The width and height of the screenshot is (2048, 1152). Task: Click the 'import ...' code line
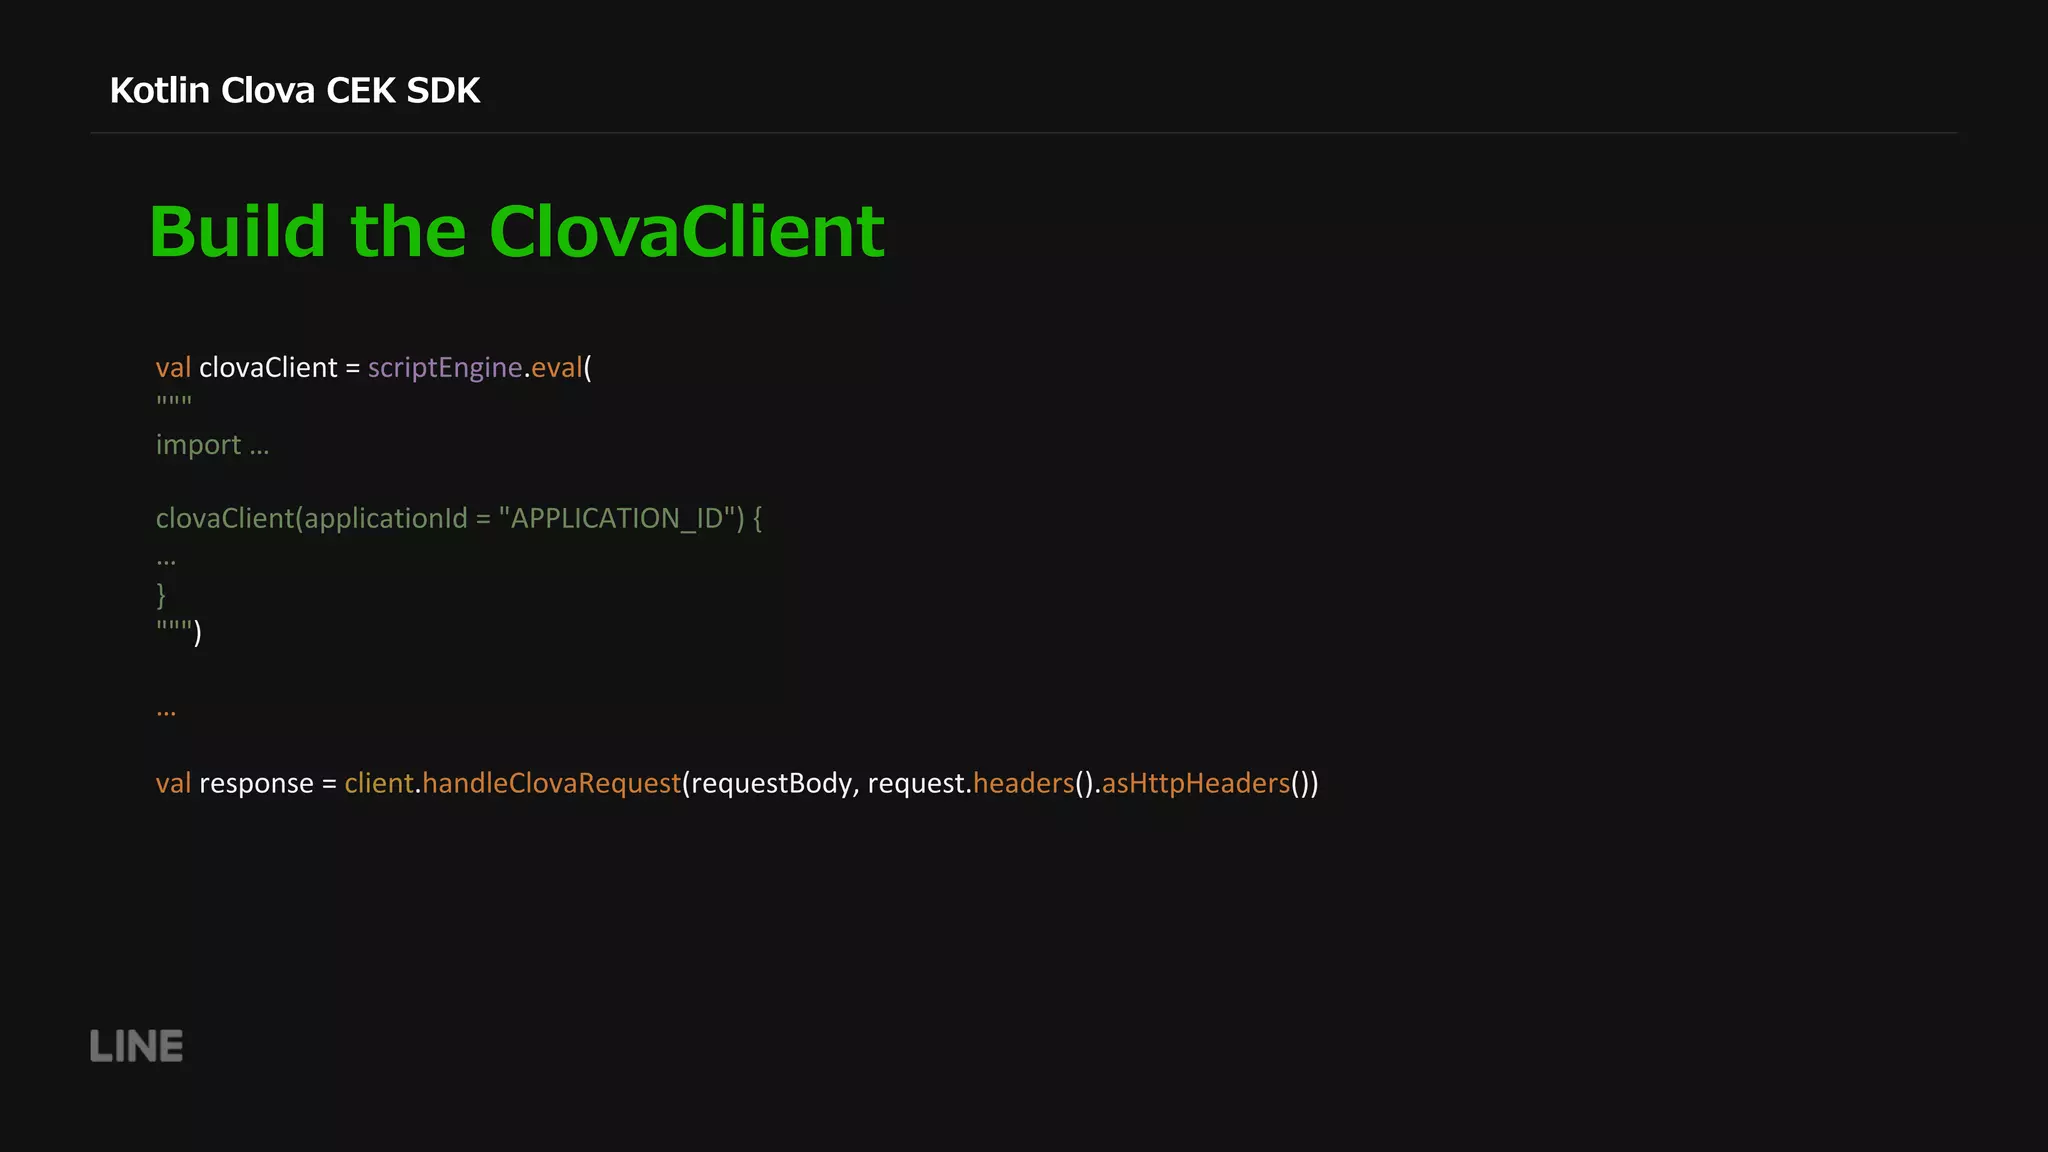point(213,444)
